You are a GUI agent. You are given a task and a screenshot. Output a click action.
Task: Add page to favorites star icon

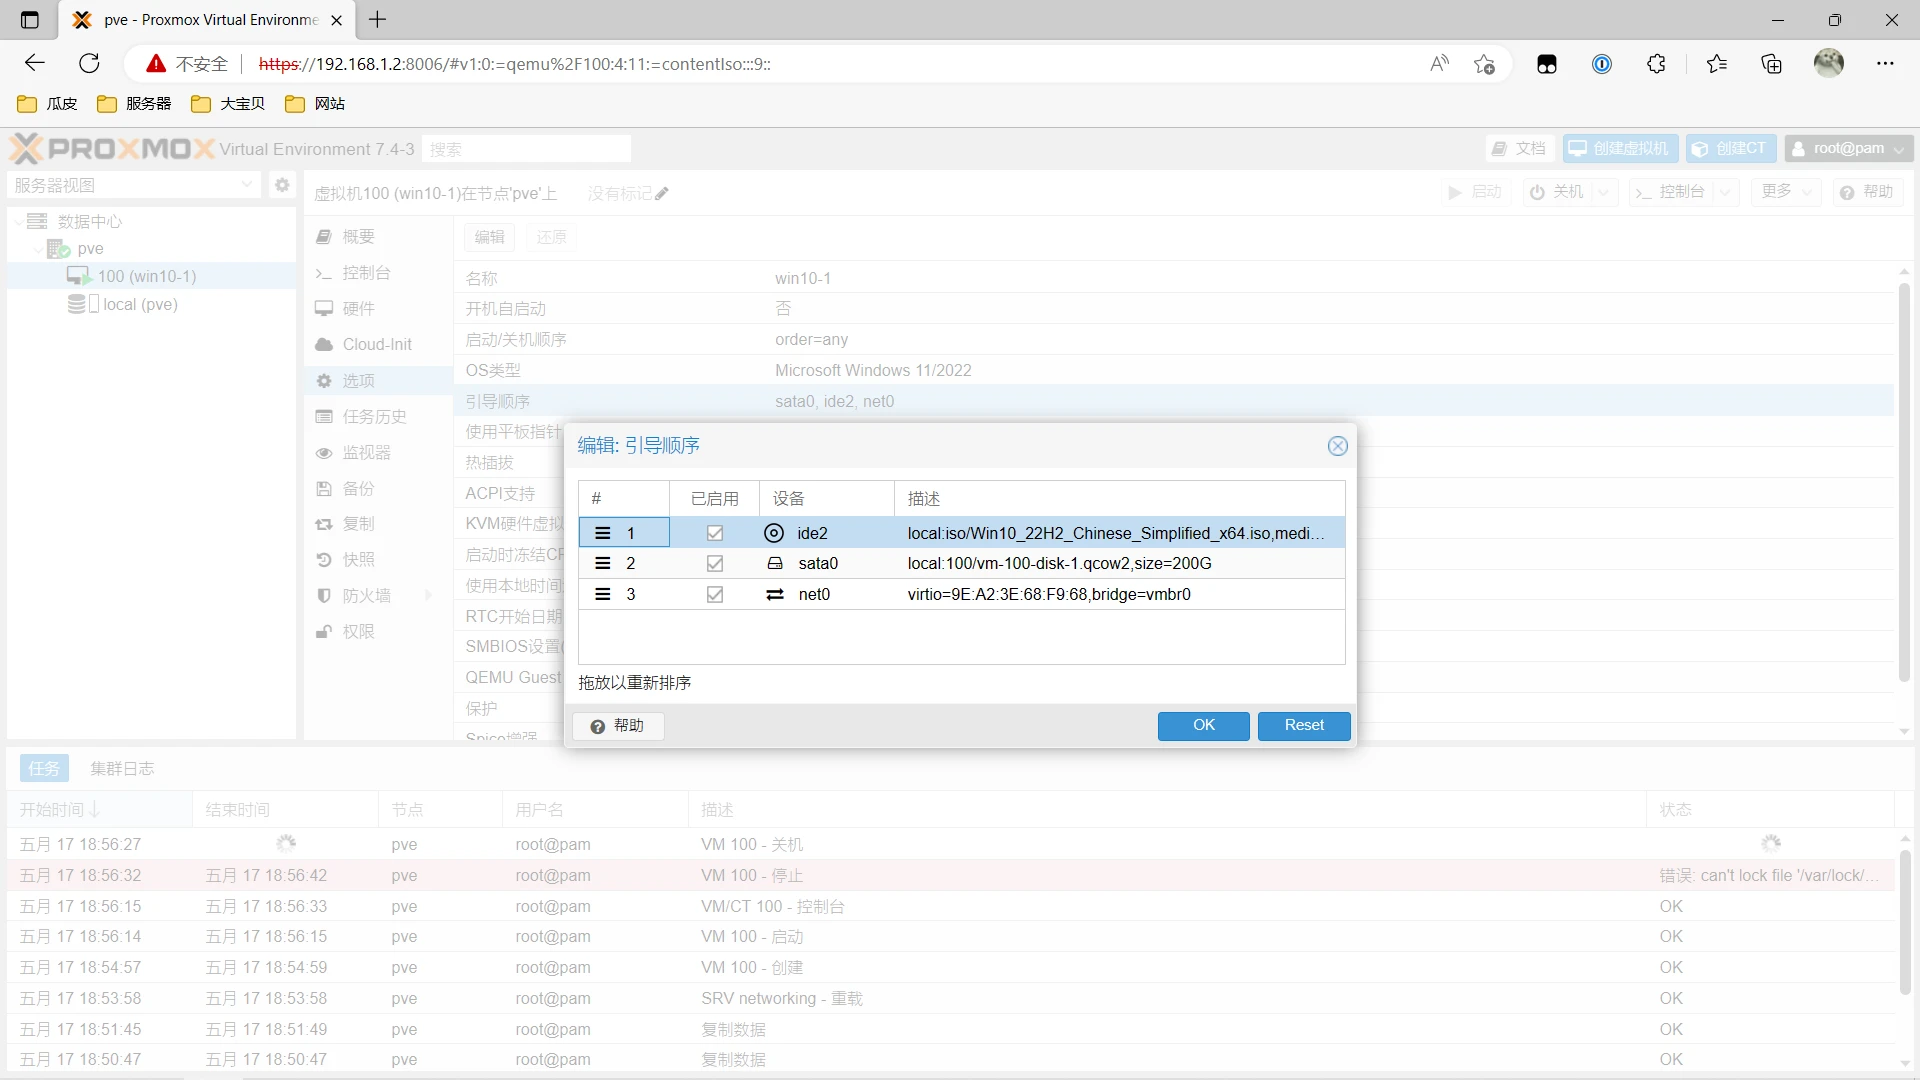[x=1484, y=63]
